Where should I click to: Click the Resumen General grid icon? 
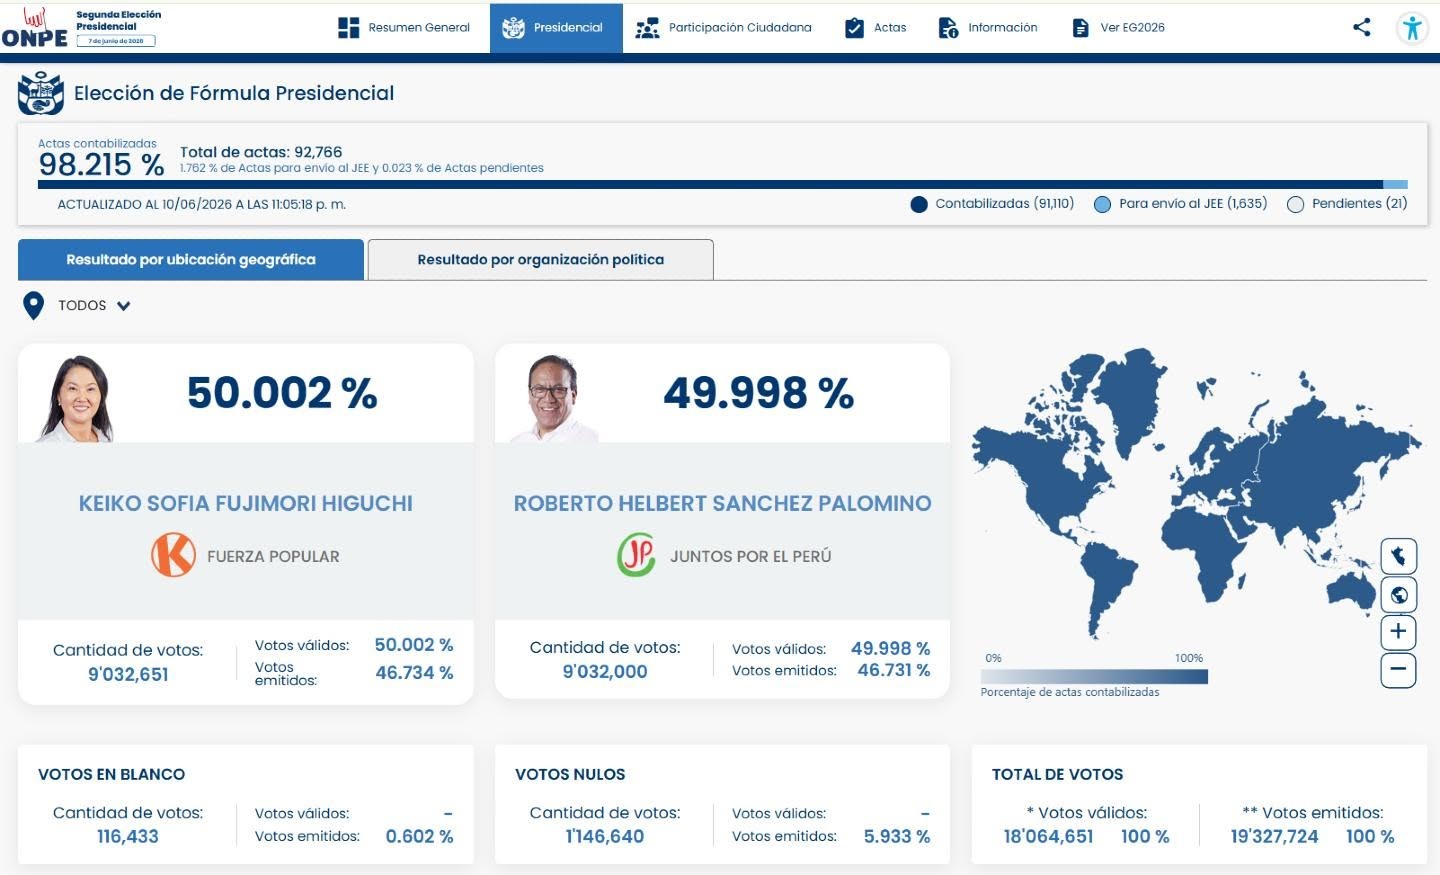348,28
